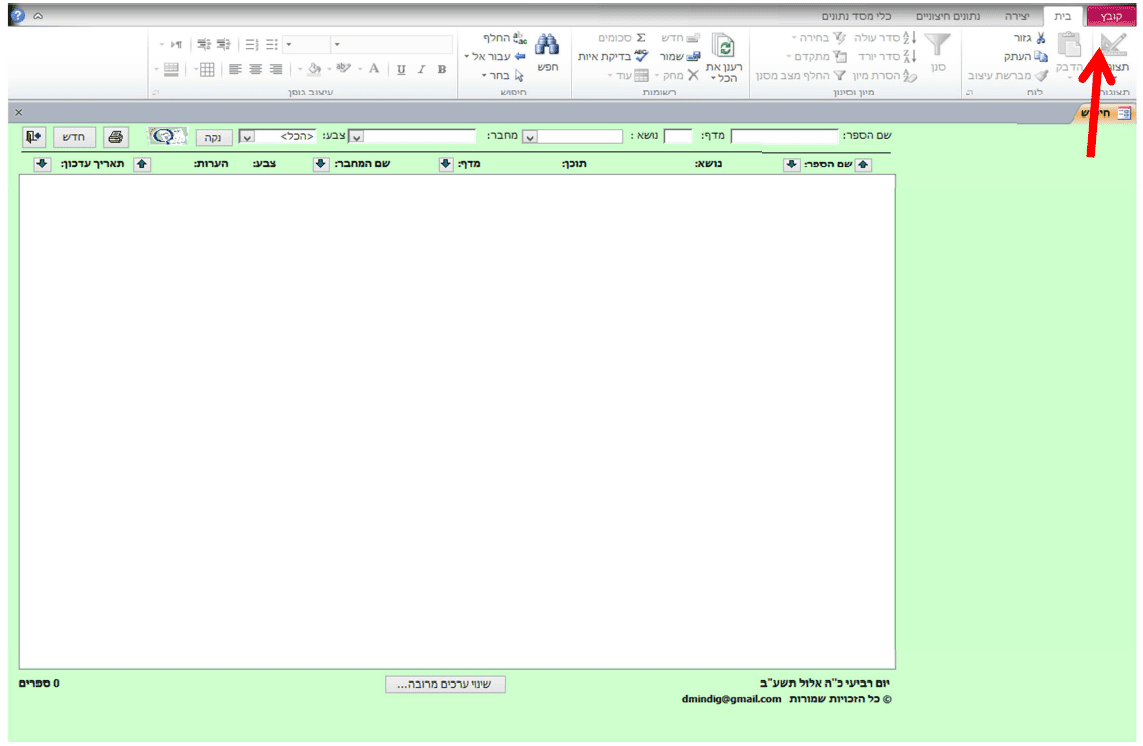Click the multiple values change (שינוי ערכים מרובה) button
The width and height of the screenshot is (1143, 746).
445,684
